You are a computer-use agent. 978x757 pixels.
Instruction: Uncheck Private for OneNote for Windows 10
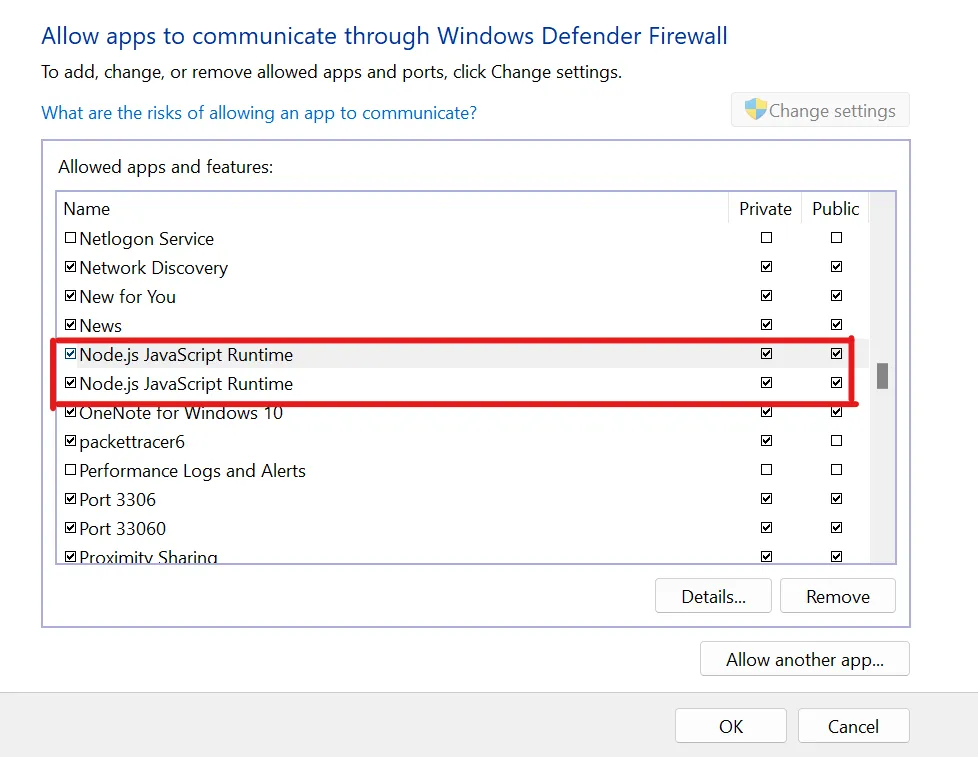[x=766, y=412]
